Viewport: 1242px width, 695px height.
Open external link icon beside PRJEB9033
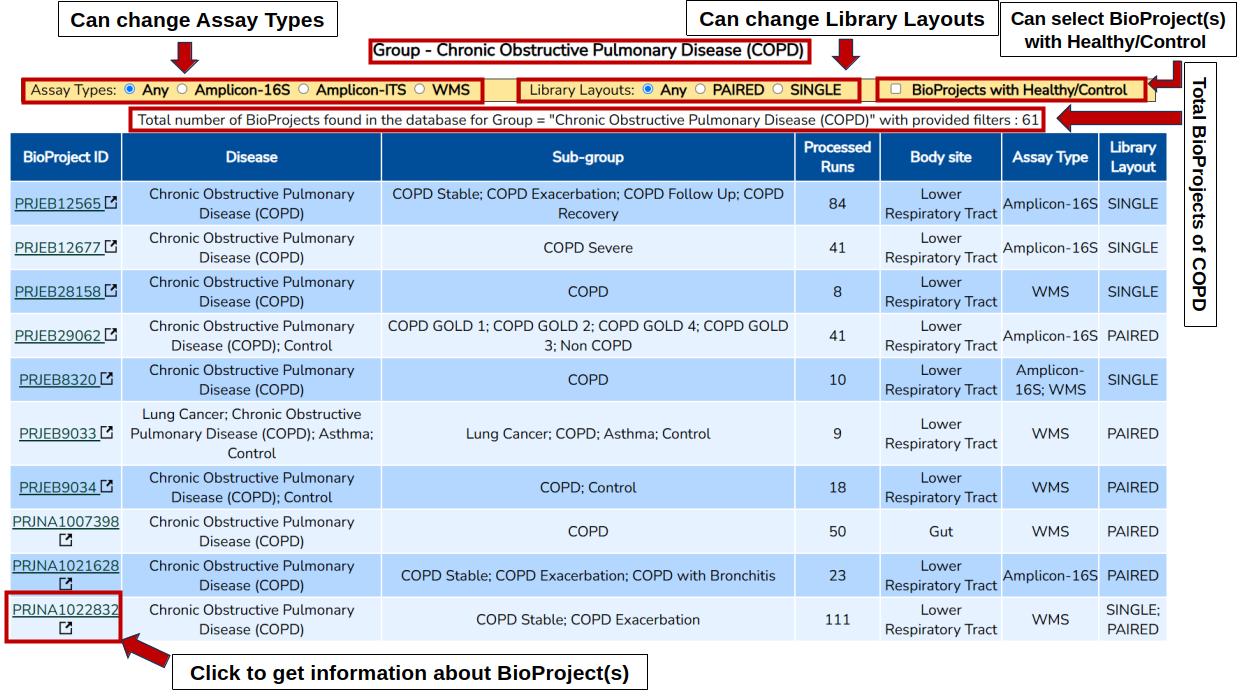pyautogui.click(x=107, y=433)
